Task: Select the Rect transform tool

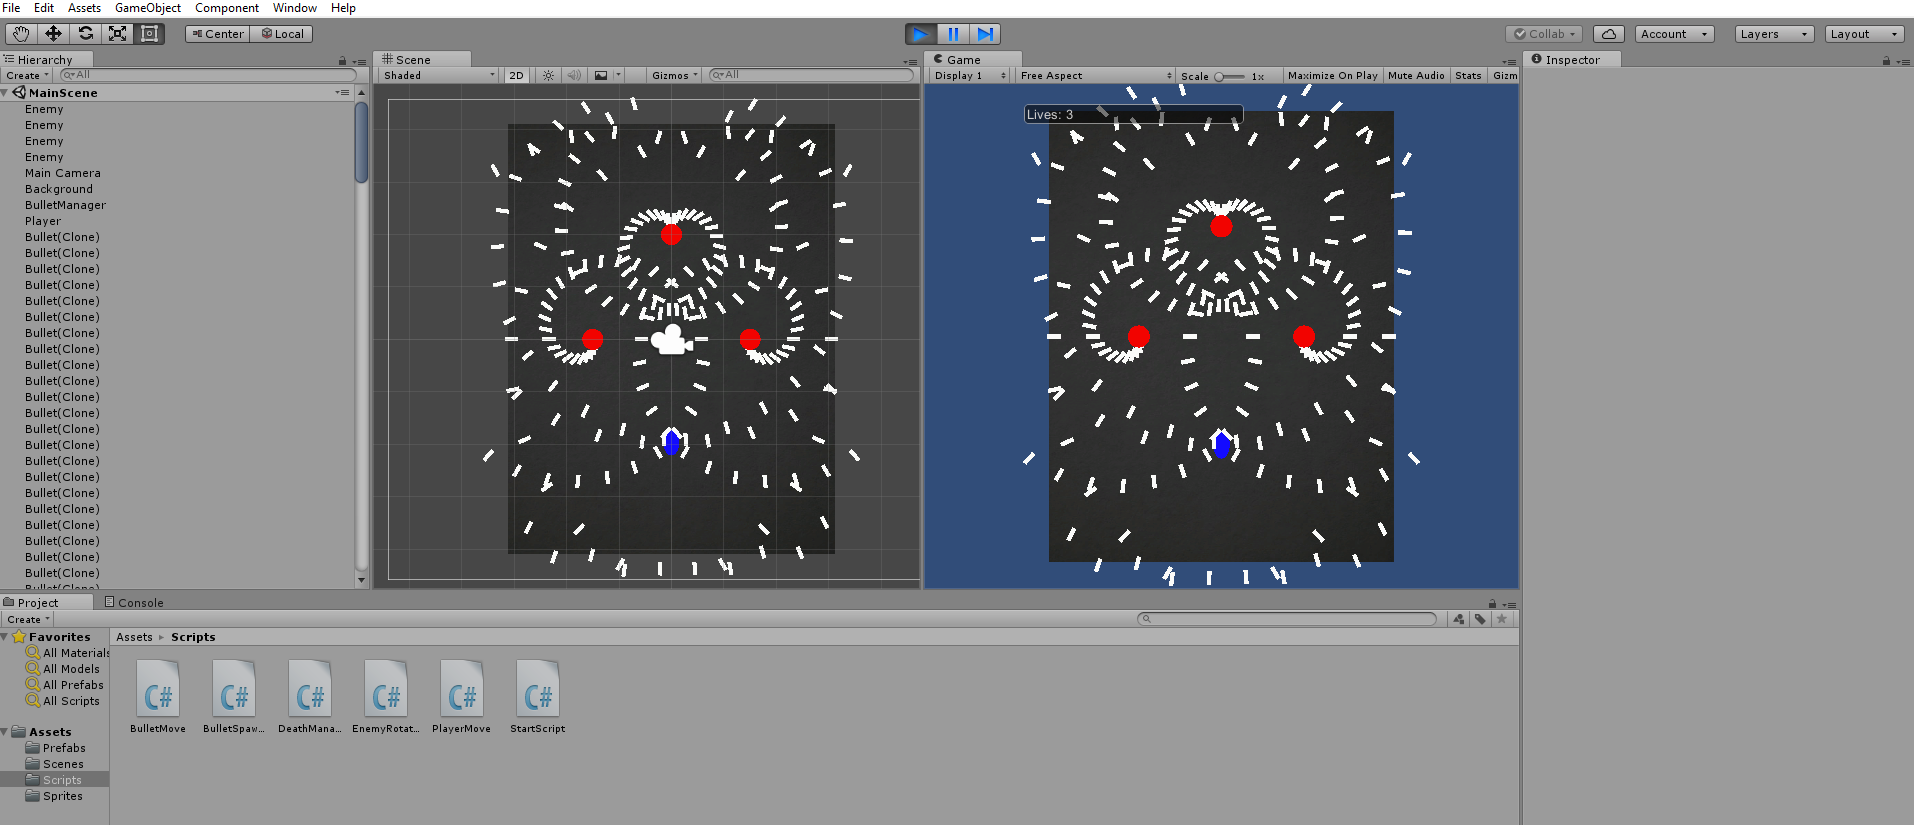Action: click(x=149, y=34)
